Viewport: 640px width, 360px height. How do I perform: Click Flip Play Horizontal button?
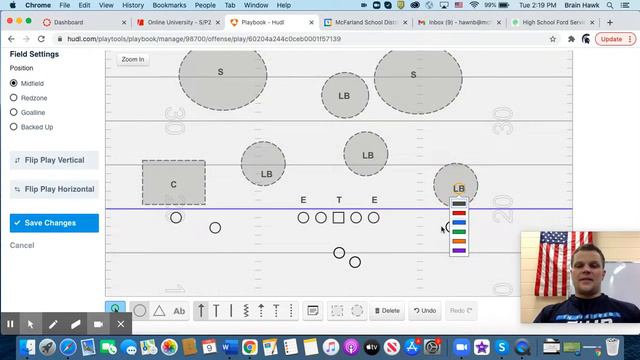pyautogui.click(x=54, y=189)
